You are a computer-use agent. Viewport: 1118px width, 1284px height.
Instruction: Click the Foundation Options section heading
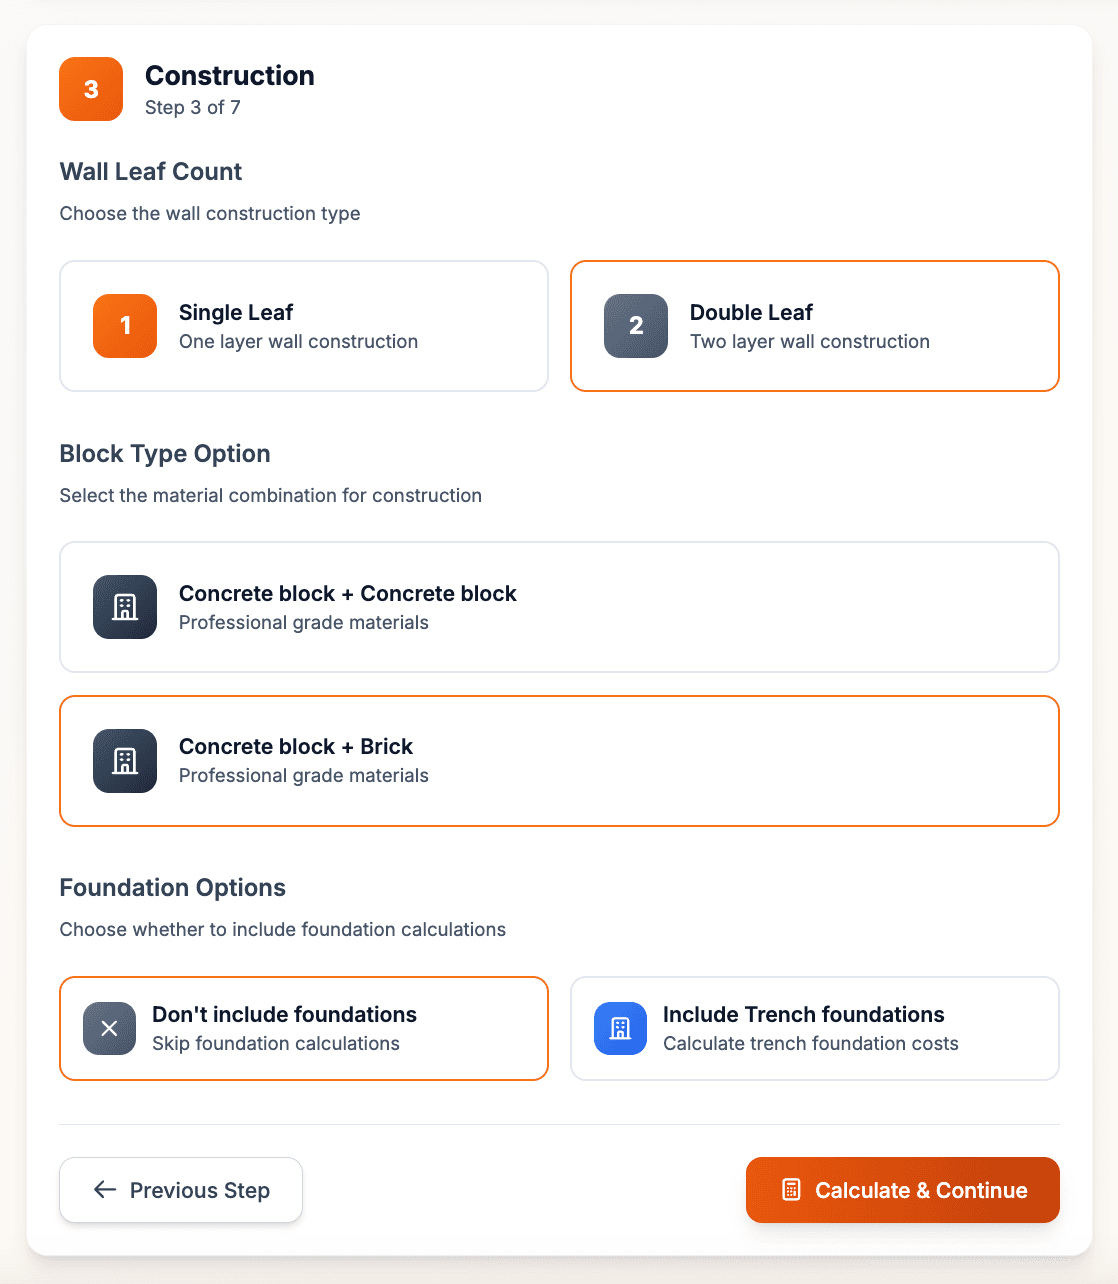pyautogui.click(x=173, y=888)
